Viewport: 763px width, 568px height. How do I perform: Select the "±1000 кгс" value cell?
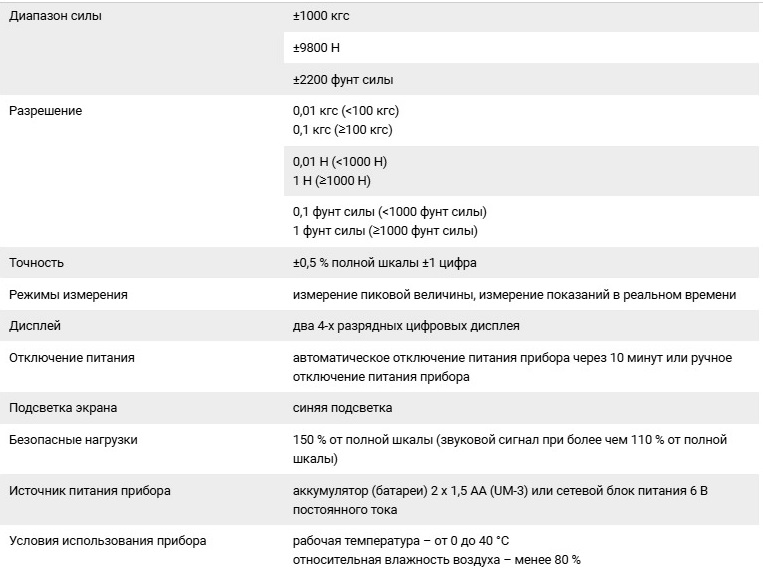[321, 16]
